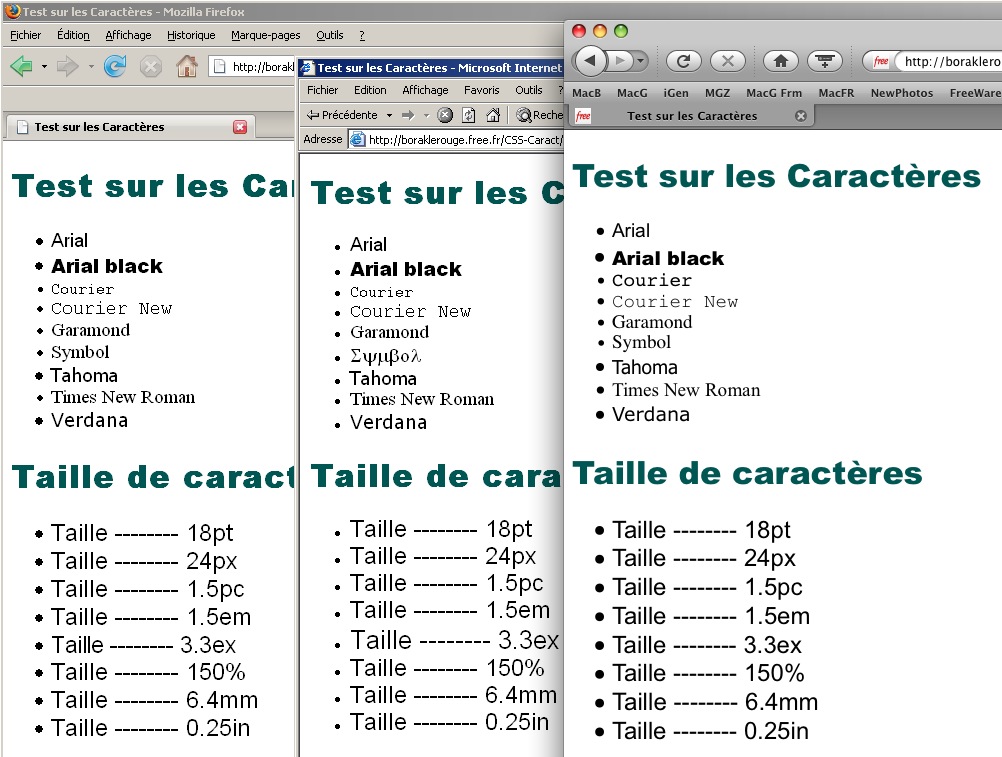The image size is (1002, 757).
Task: Open the MGZ bookmark
Action: (717, 93)
